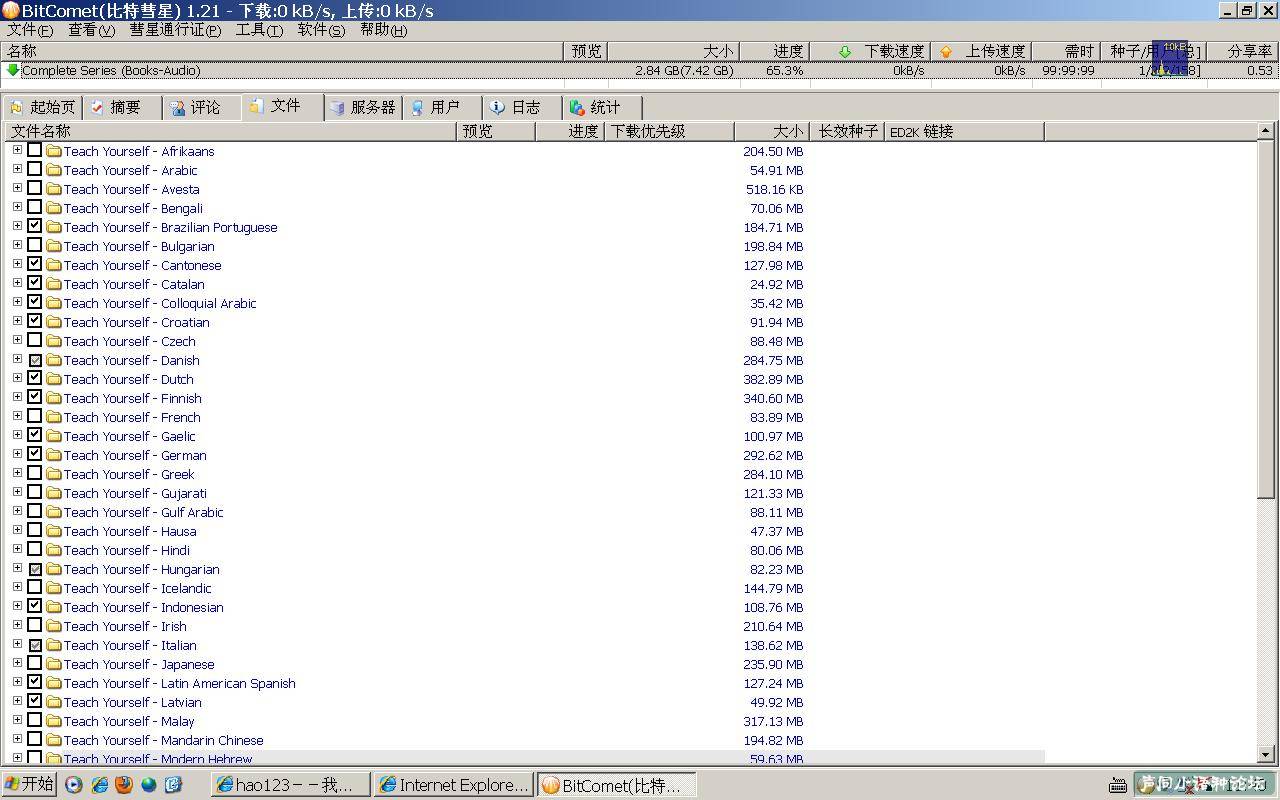Select the Complete Series (Books-Audio) task row
Screen dimensions: 1280x800
point(640,70)
